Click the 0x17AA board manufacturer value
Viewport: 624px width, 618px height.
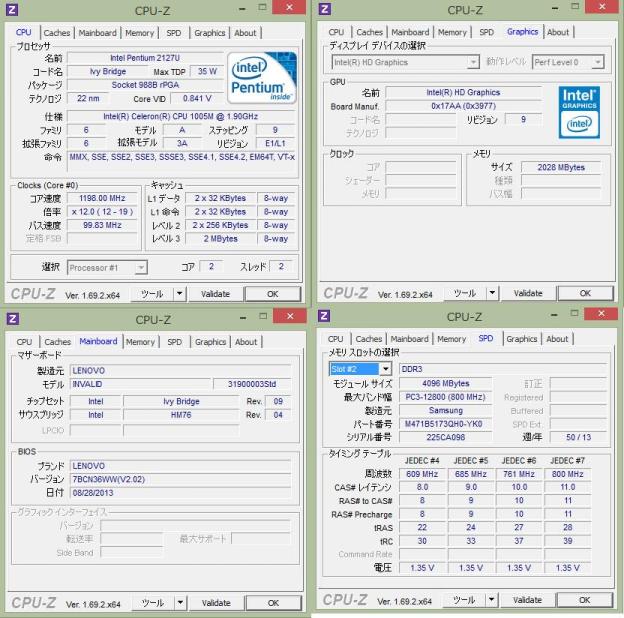point(464,106)
